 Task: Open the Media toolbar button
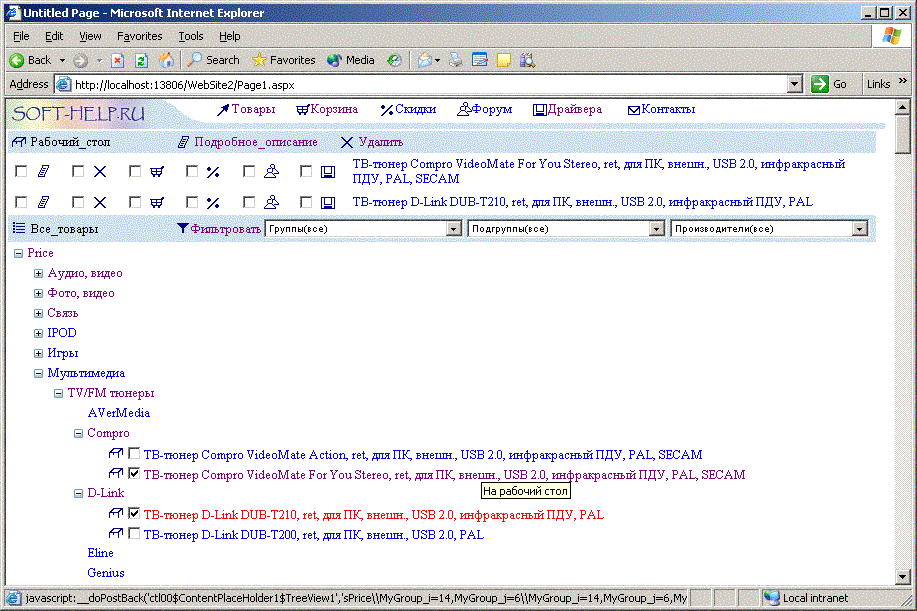(351, 60)
